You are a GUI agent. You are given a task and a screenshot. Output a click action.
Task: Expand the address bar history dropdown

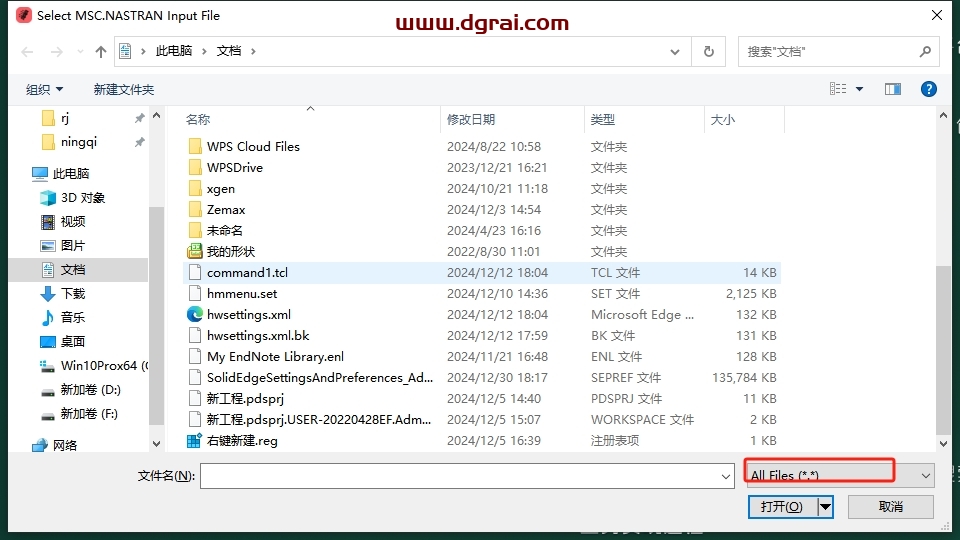pos(675,52)
